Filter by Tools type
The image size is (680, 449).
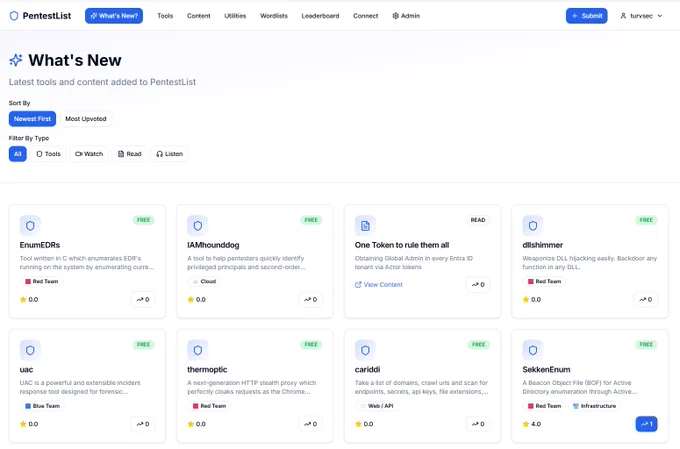tap(49, 154)
